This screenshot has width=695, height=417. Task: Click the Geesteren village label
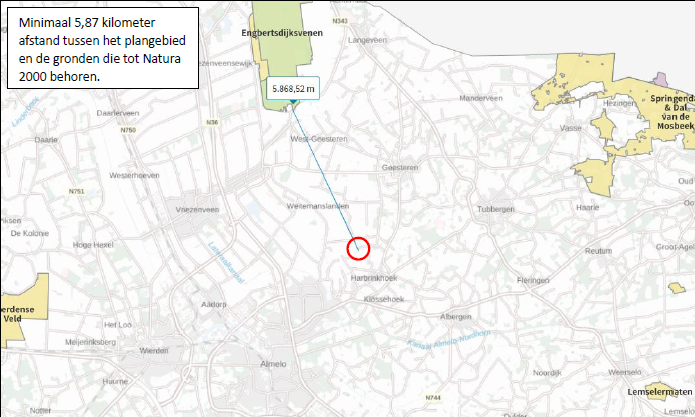[x=400, y=168]
